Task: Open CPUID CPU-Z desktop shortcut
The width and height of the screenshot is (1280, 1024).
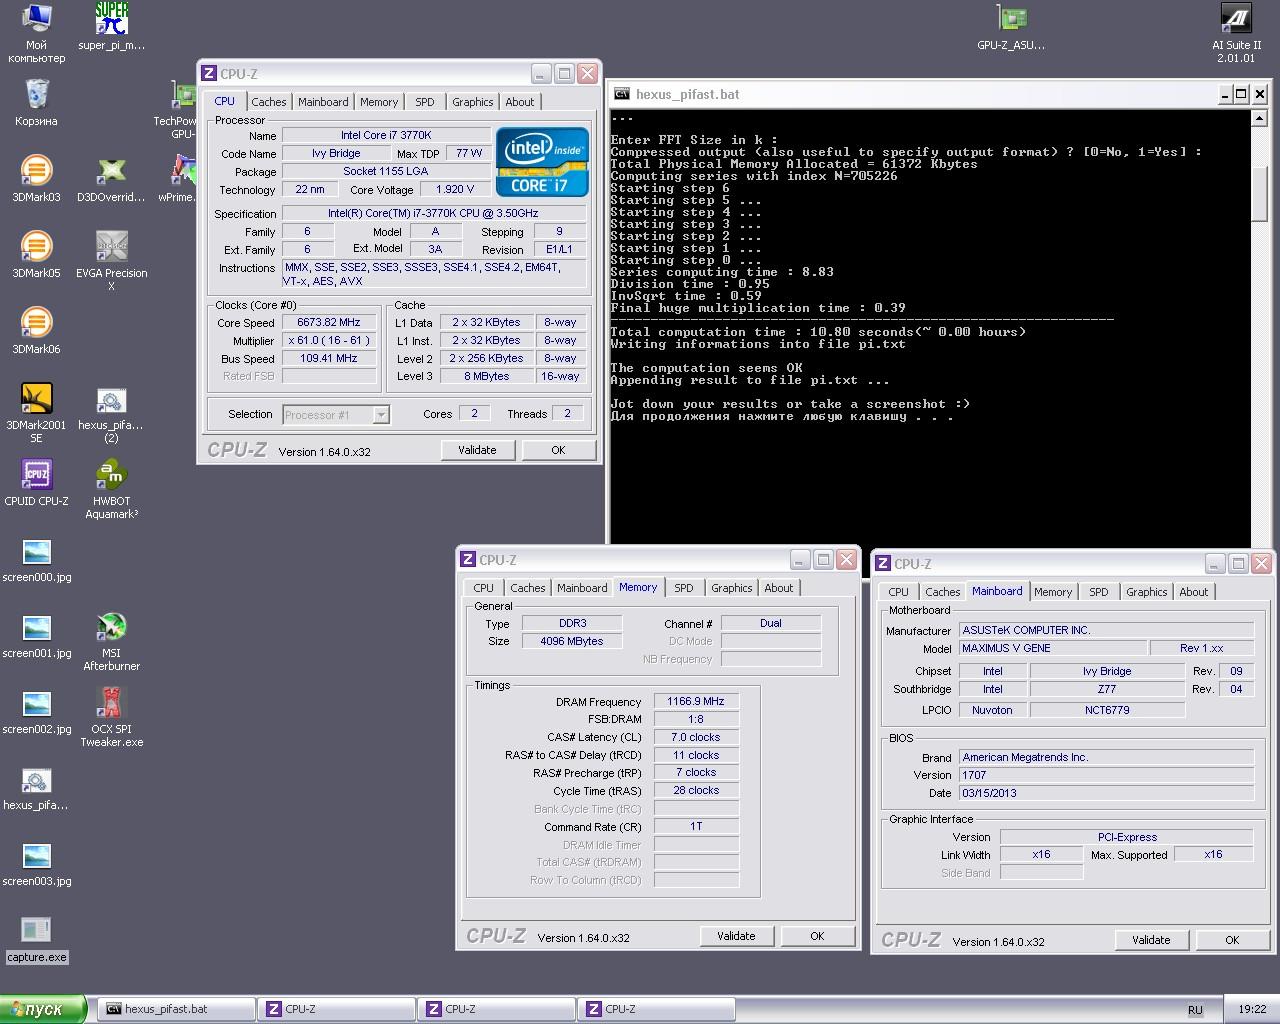Action: pos(36,482)
